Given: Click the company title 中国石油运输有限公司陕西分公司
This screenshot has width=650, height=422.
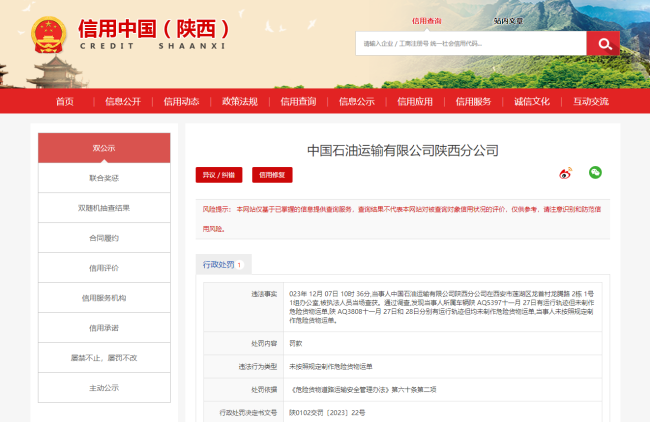Looking at the screenshot, I should click(x=403, y=150).
